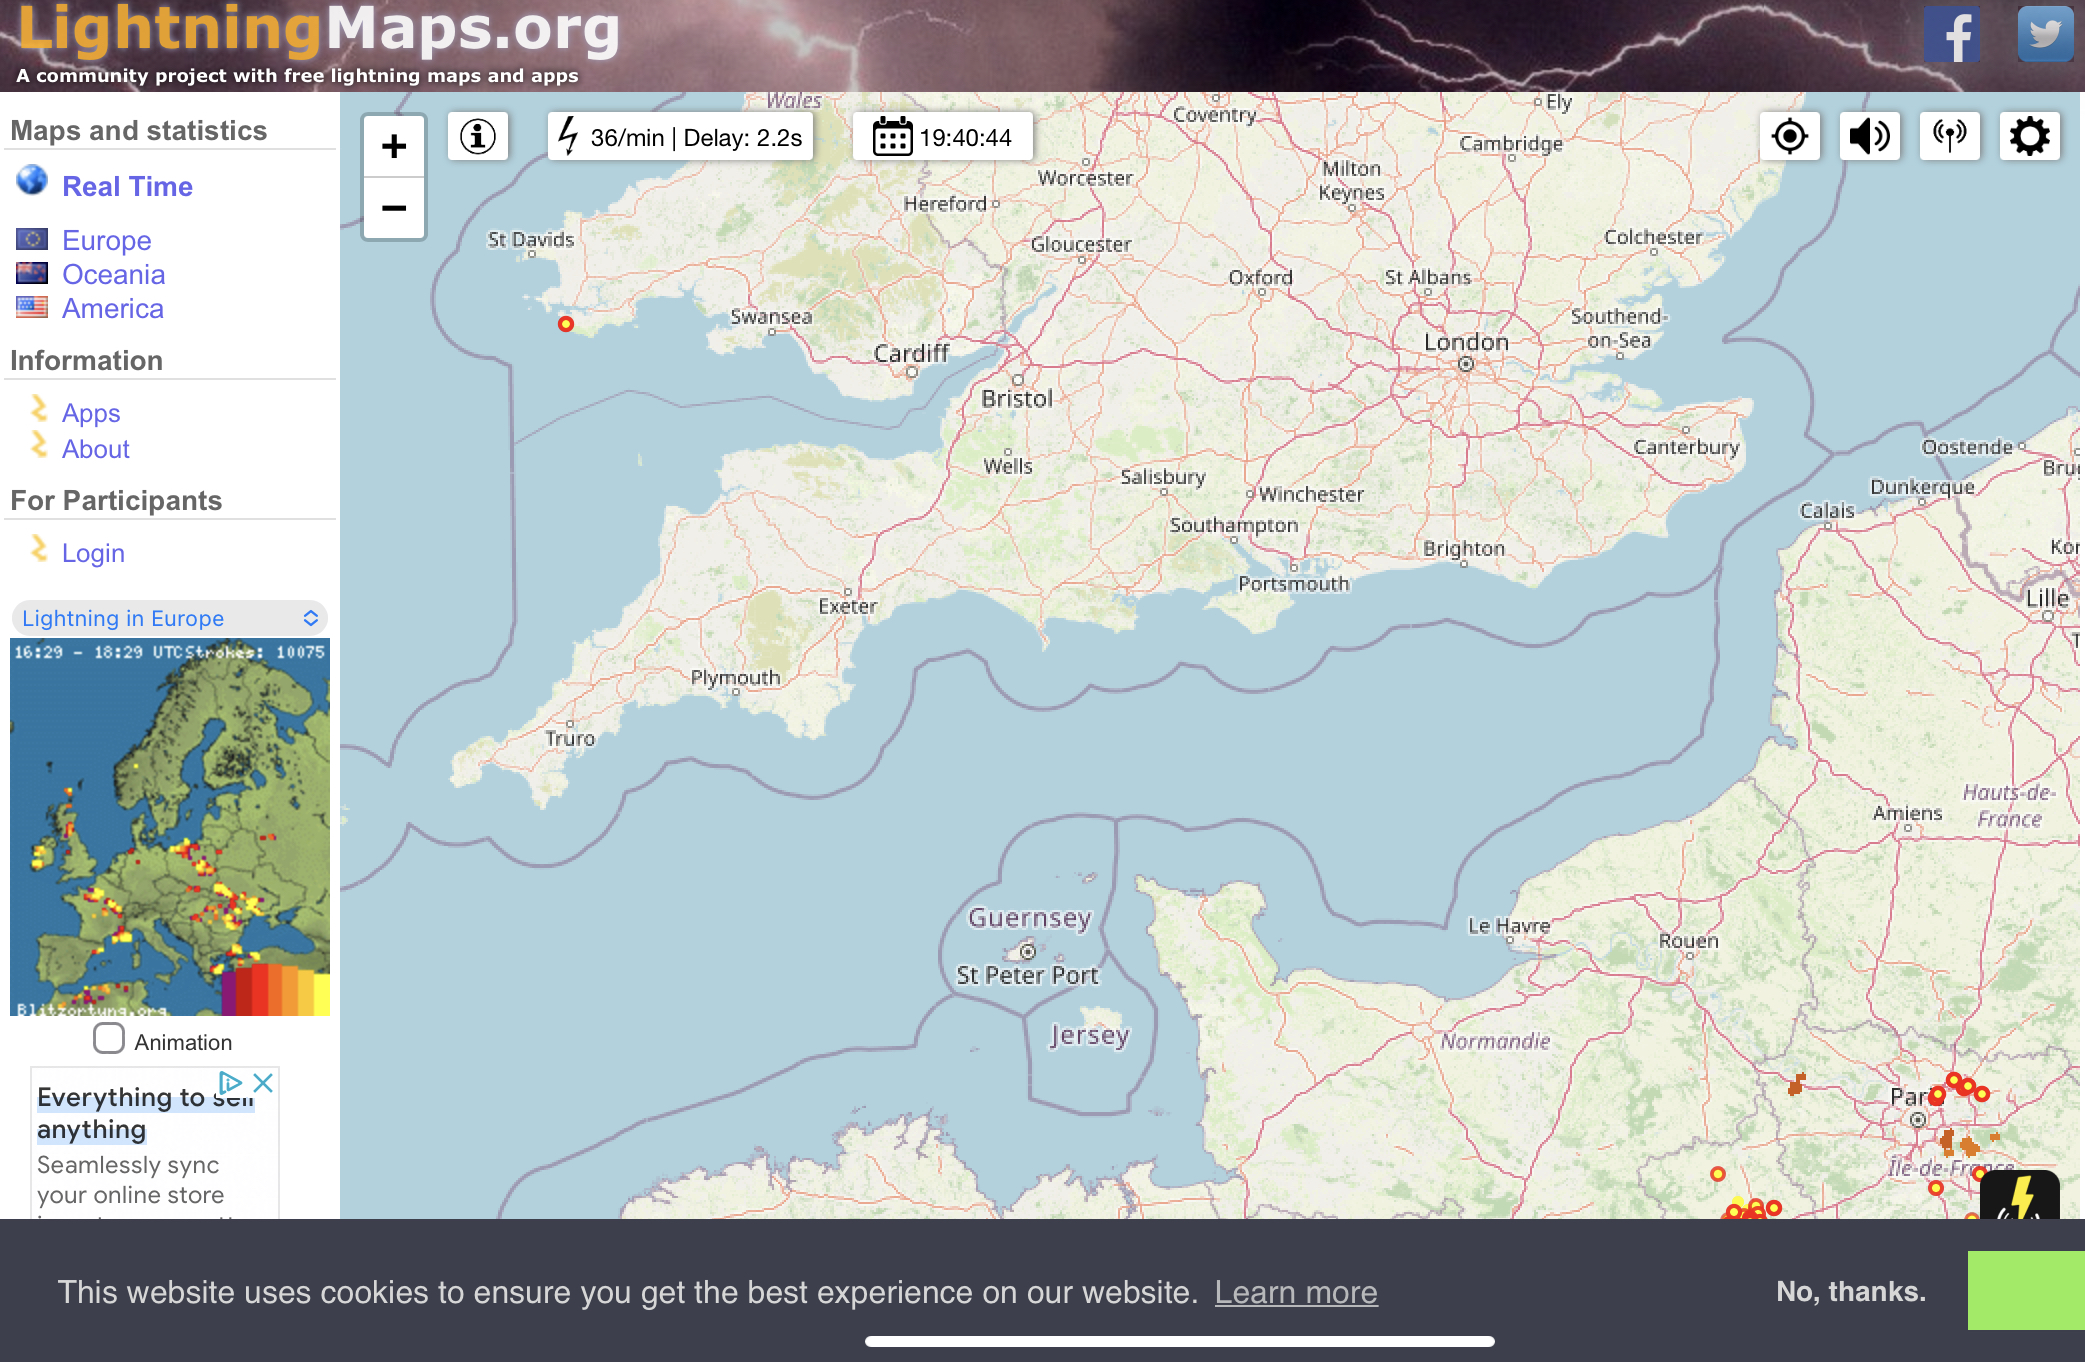Go to the Apps page
The image size is (2085, 1362).
point(91,413)
